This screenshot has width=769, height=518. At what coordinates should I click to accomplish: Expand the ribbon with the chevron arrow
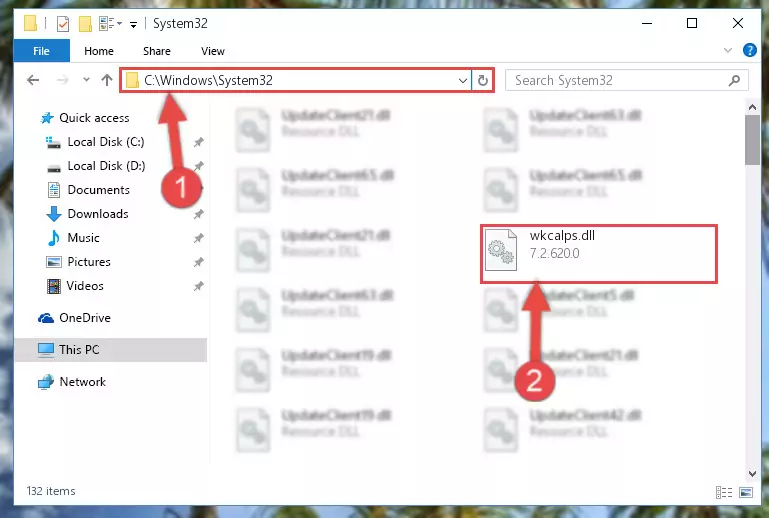(728, 50)
